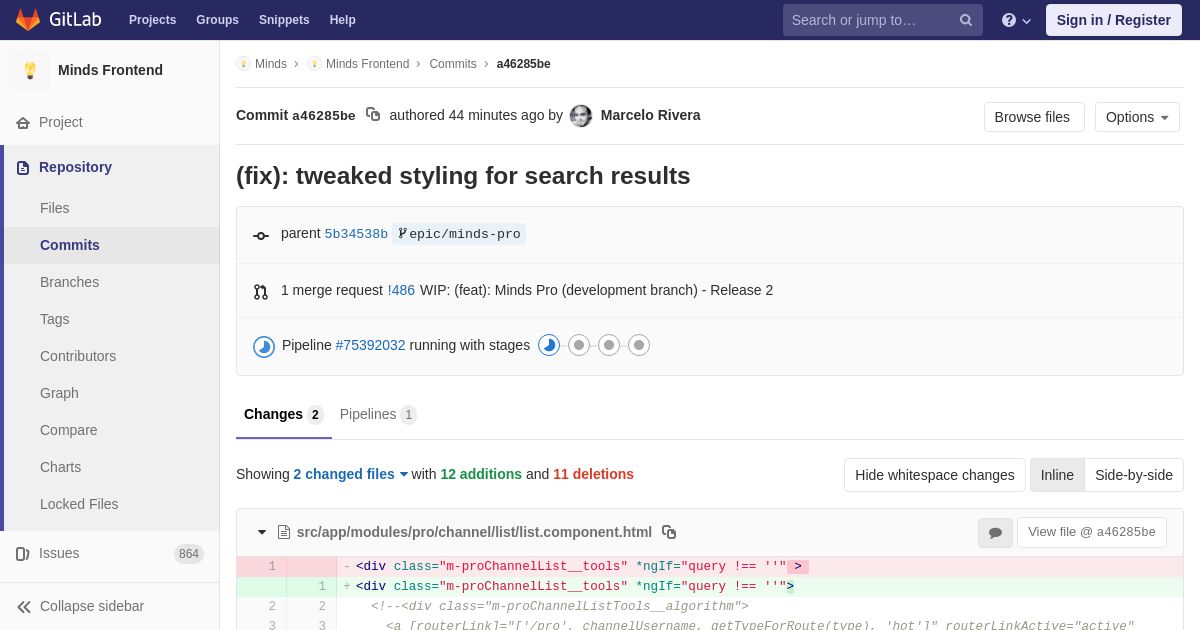Click Hide whitespace changes button
This screenshot has height=630, width=1200.
point(935,475)
